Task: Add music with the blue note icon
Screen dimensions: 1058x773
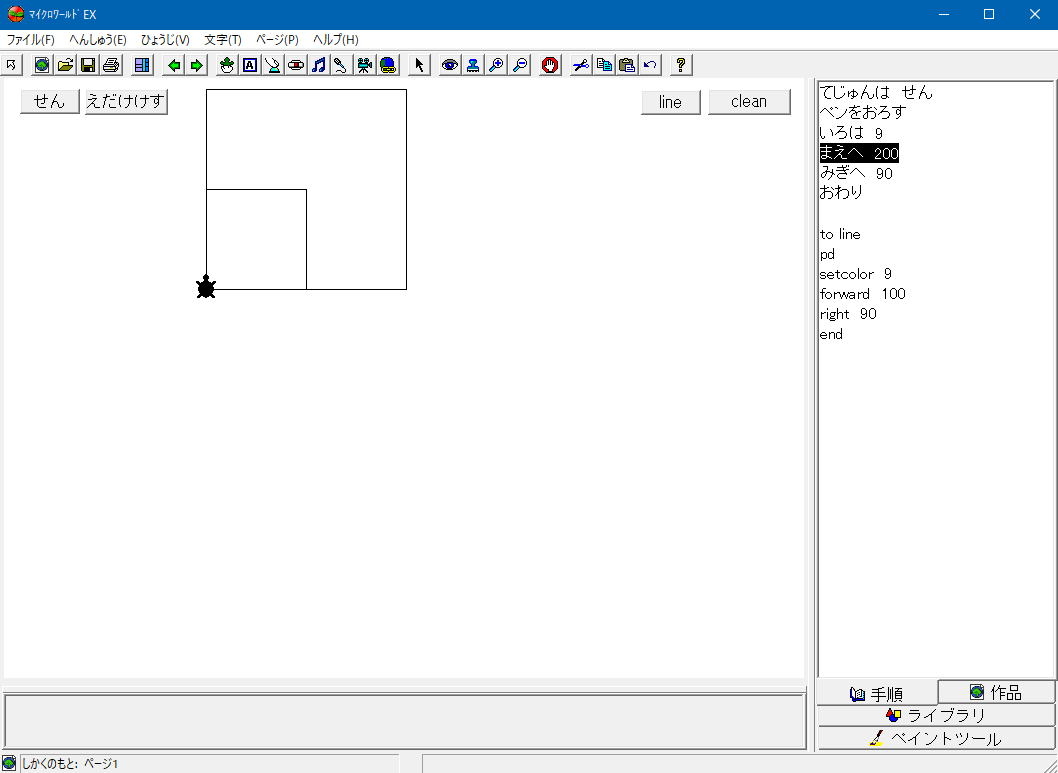Action: (x=318, y=65)
